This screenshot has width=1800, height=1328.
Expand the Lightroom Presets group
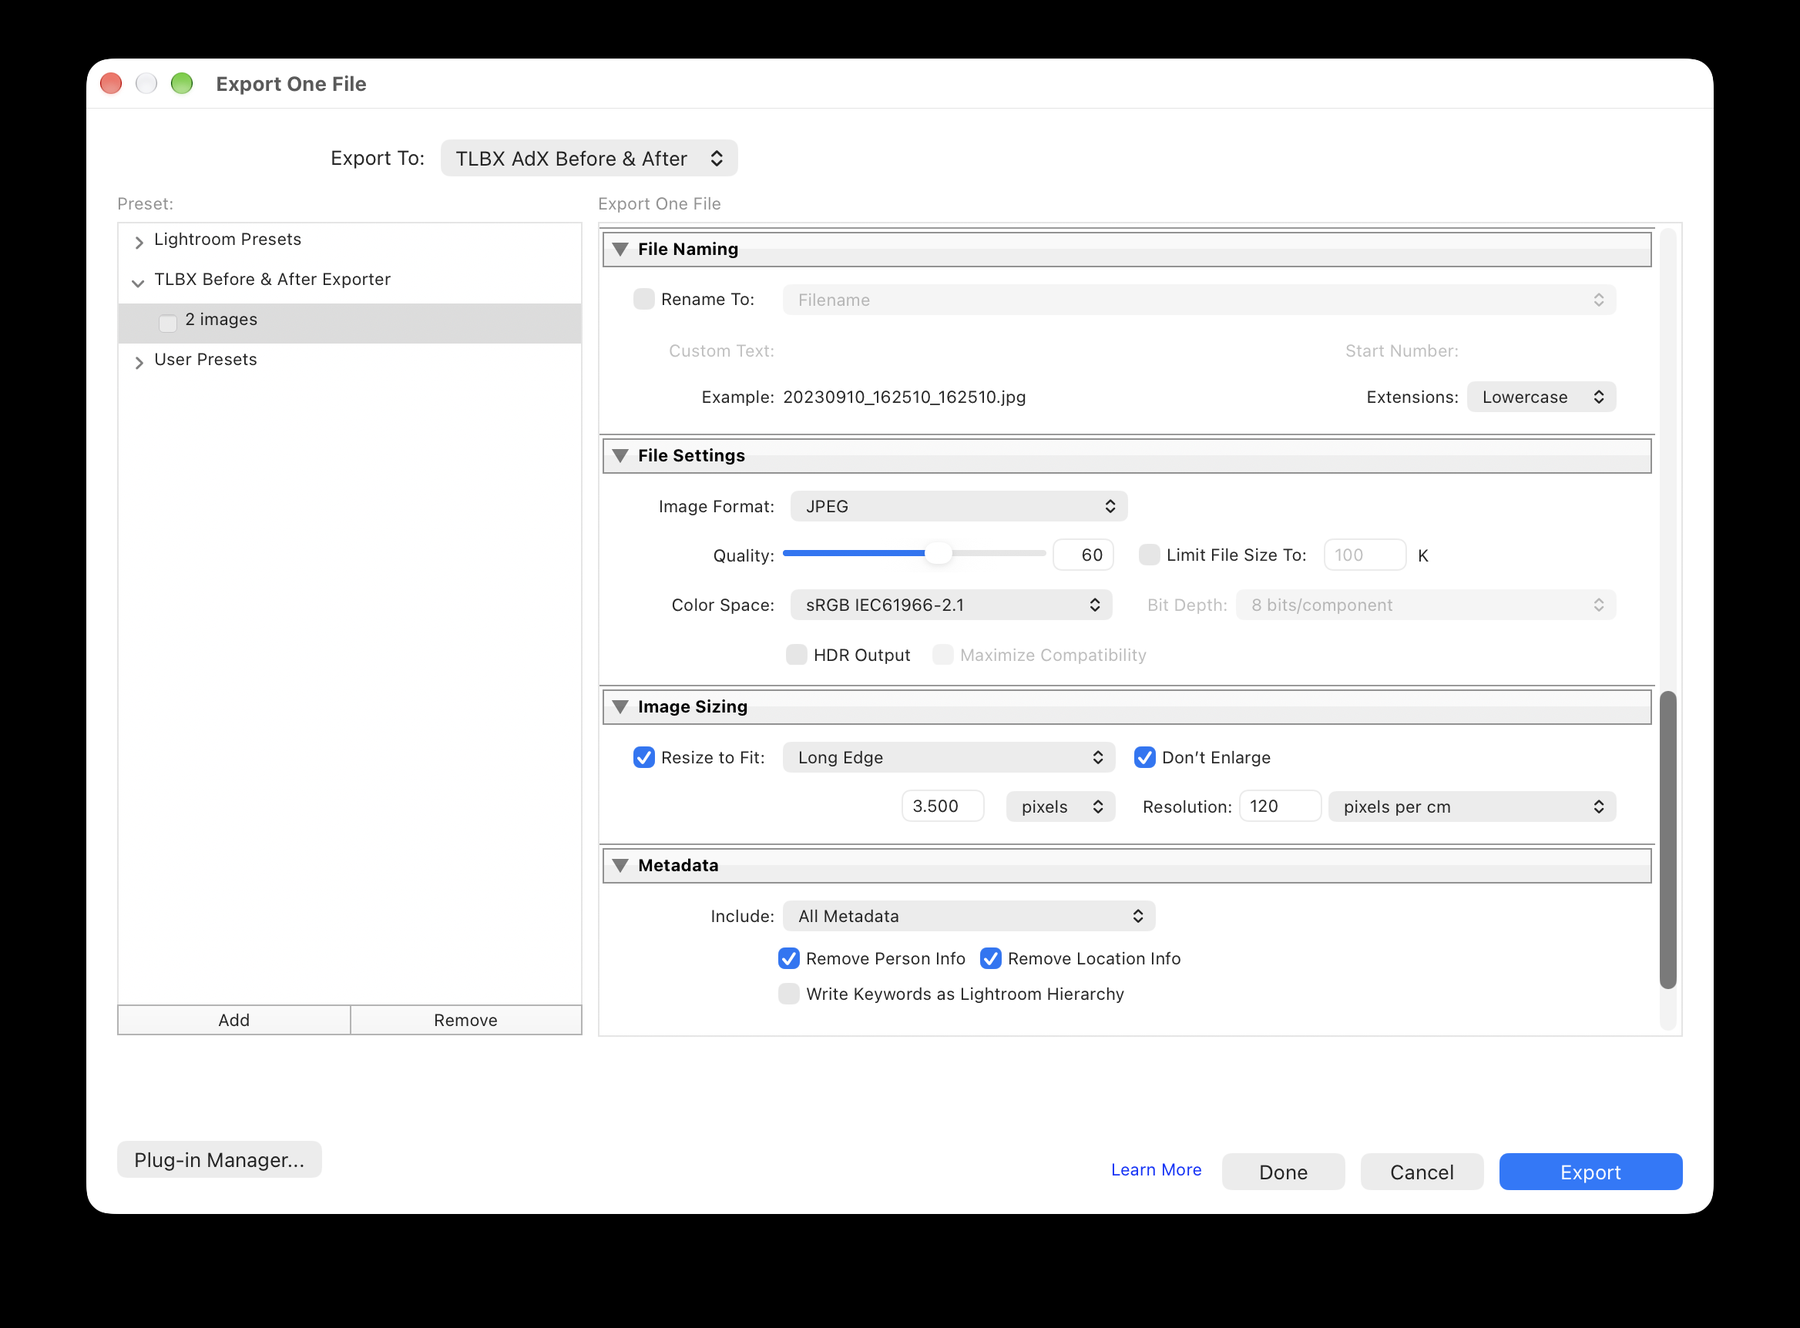pyautogui.click(x=139, y=241)
